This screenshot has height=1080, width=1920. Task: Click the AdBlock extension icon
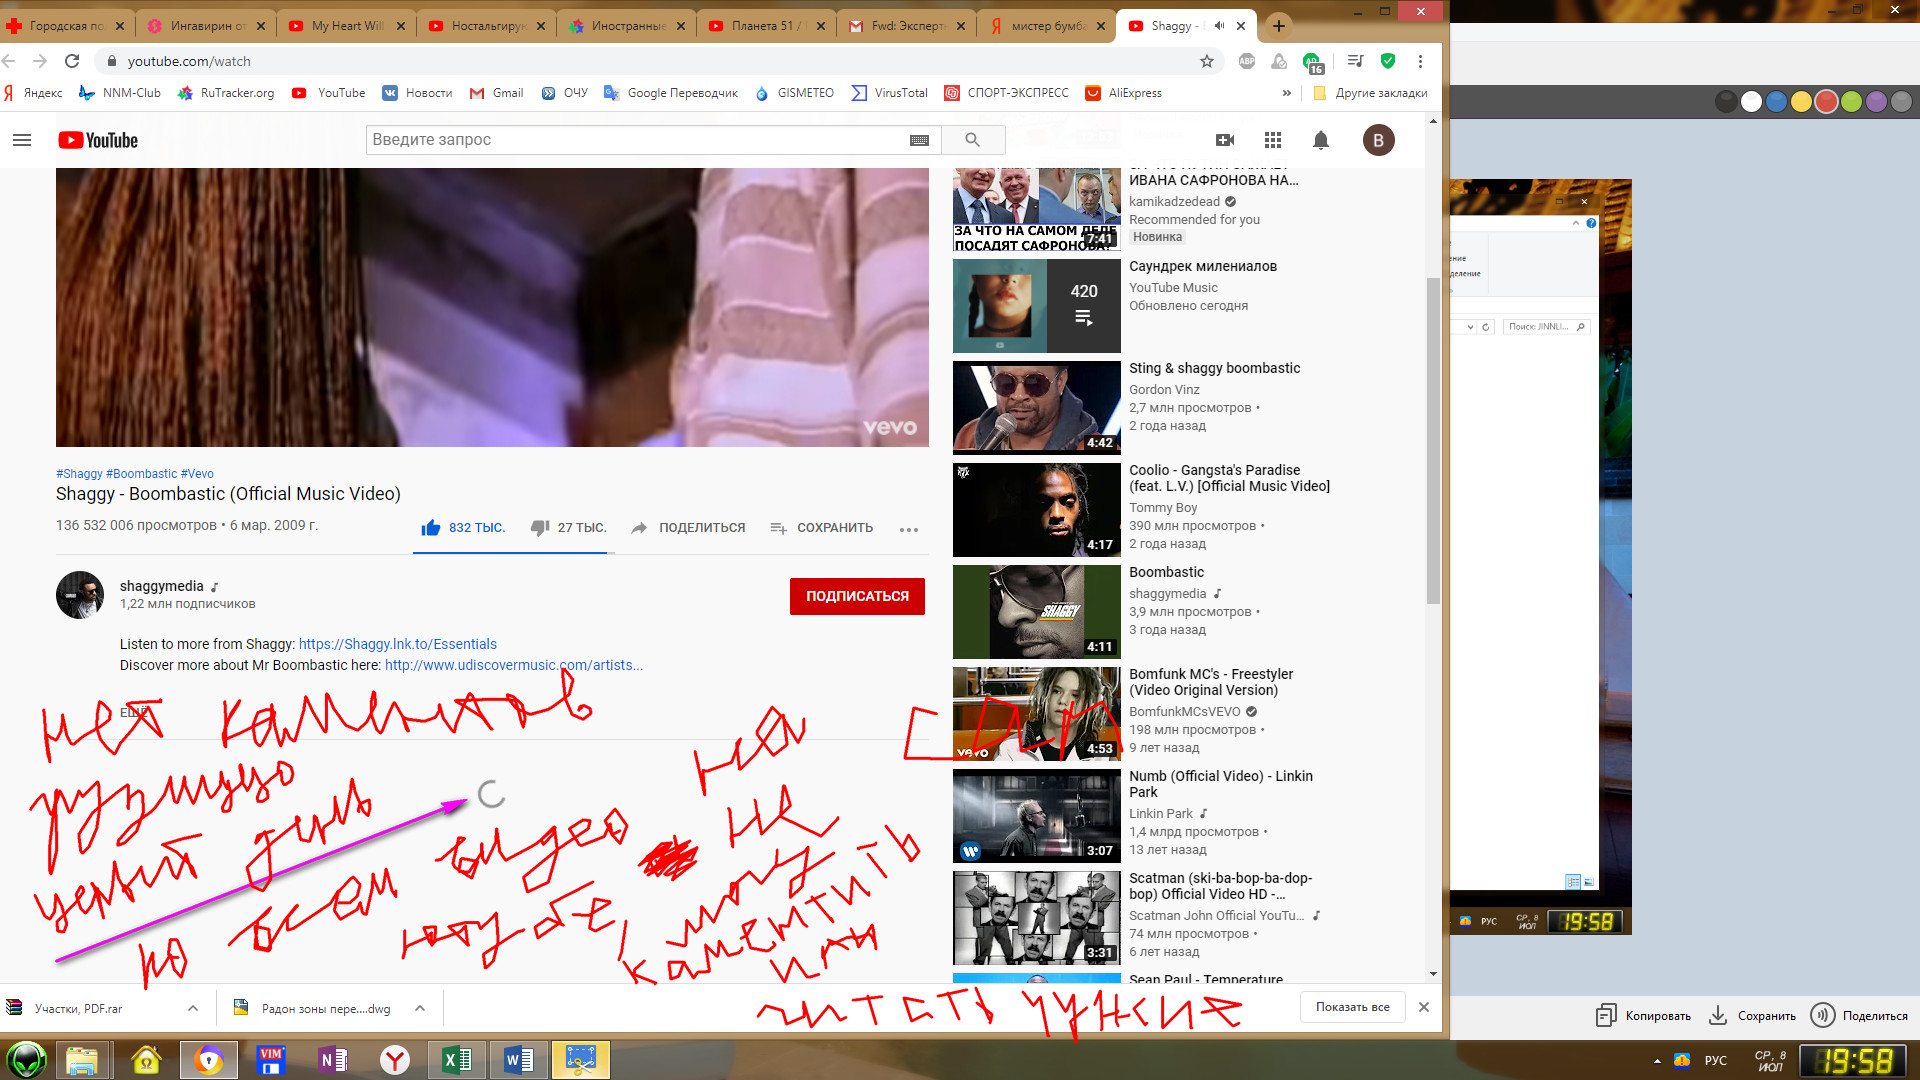click(1246, 61)
